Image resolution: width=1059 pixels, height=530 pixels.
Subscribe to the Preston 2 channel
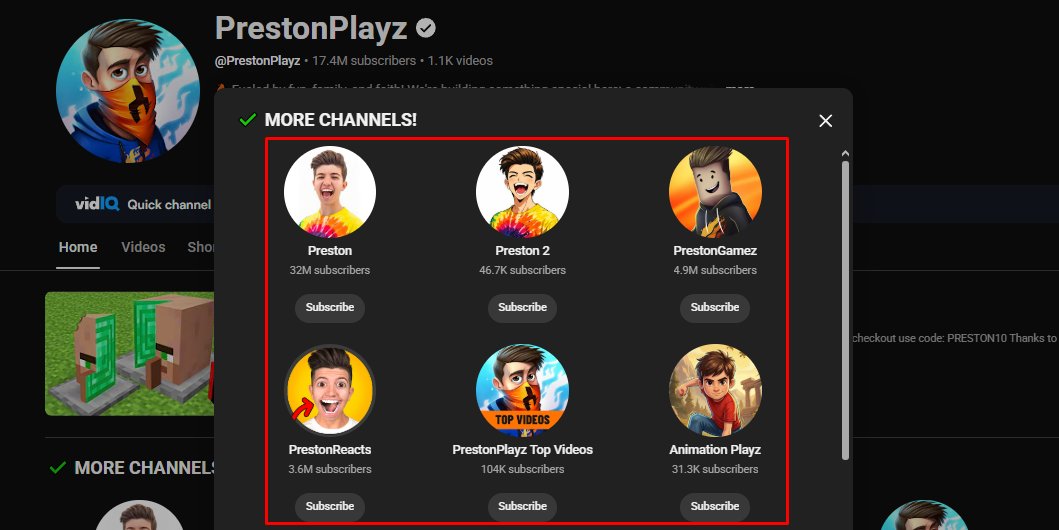pos(522,307)
